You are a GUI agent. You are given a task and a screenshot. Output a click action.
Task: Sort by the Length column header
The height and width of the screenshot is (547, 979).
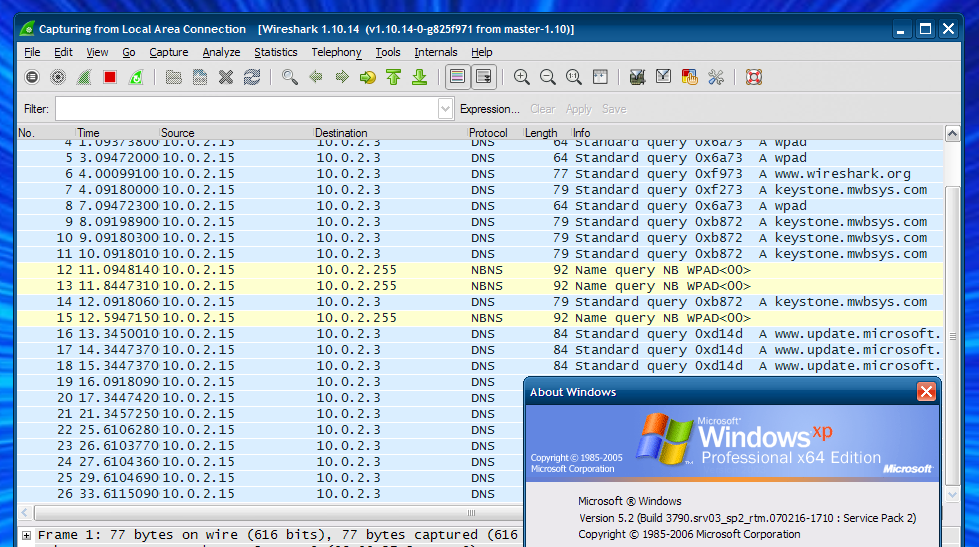pos(546,132)
